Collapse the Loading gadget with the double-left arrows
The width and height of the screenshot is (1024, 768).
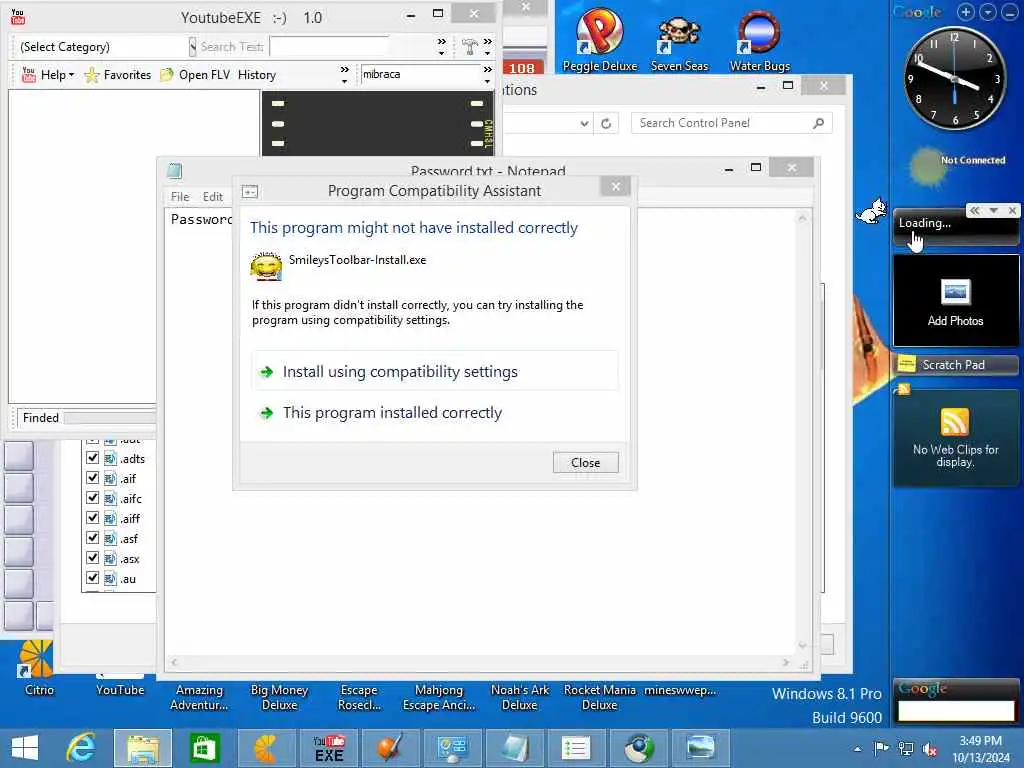[x=974, y=210]
